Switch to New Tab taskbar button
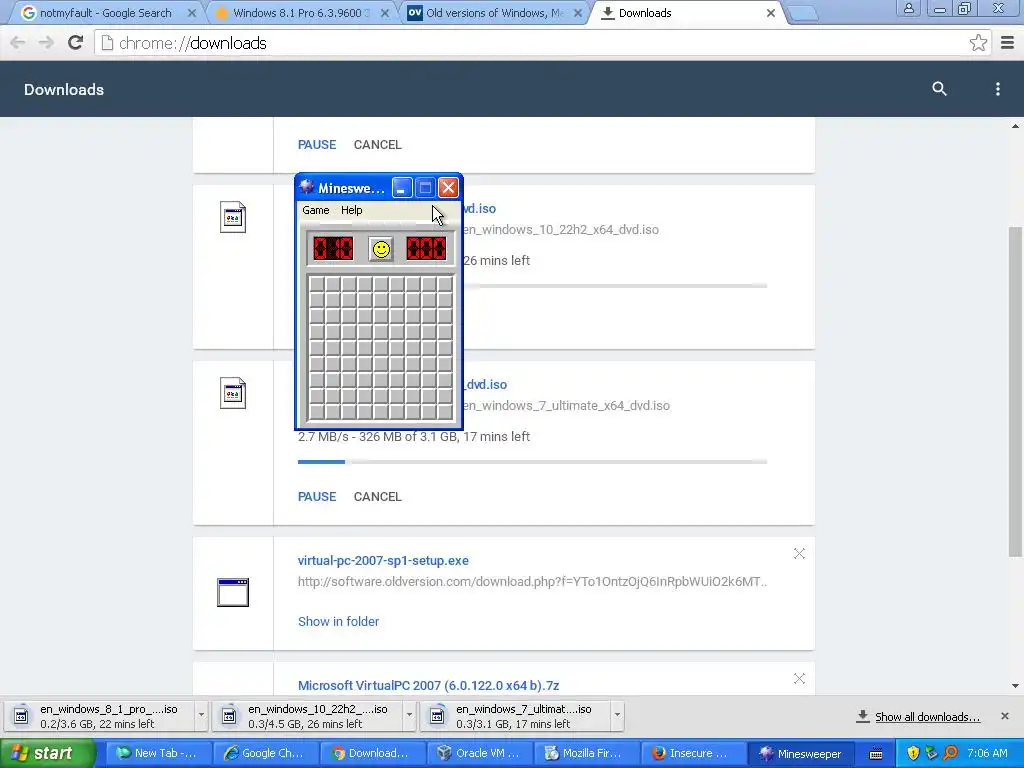Image resolution: width=1024 pixels, height=768 pixels. [157, 754]
